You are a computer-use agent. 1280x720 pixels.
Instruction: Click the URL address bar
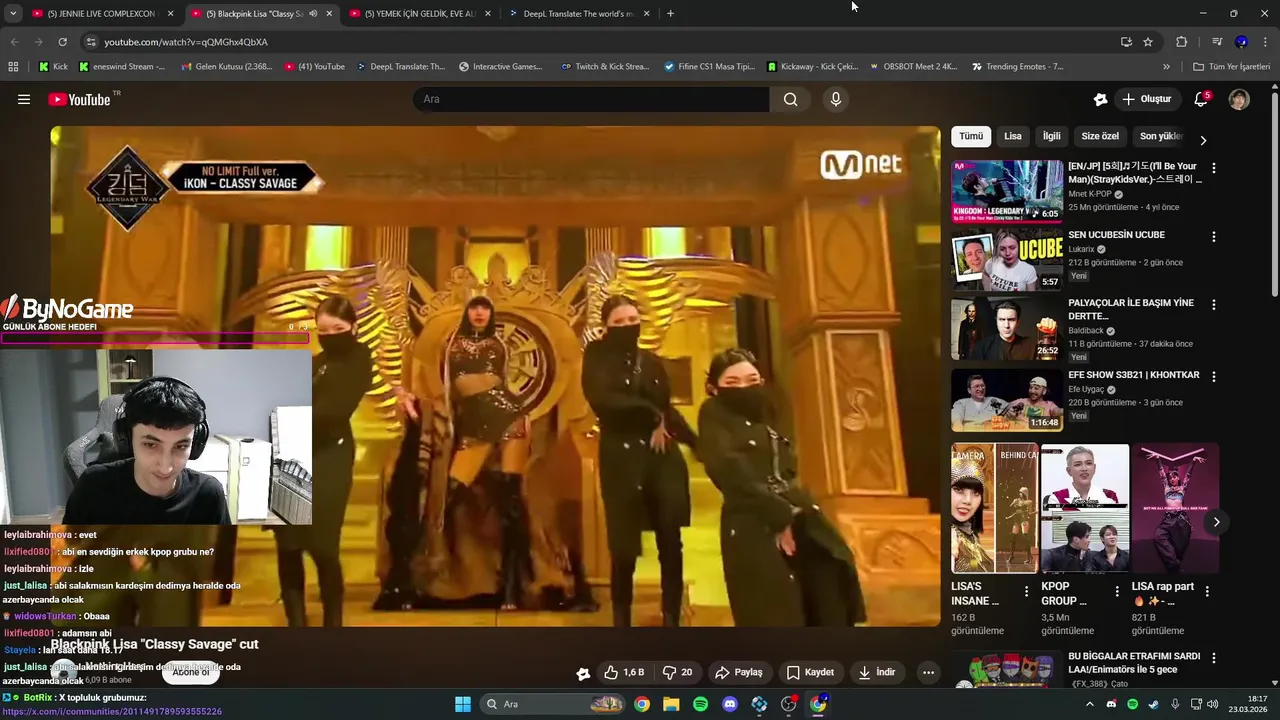point(600,42)
